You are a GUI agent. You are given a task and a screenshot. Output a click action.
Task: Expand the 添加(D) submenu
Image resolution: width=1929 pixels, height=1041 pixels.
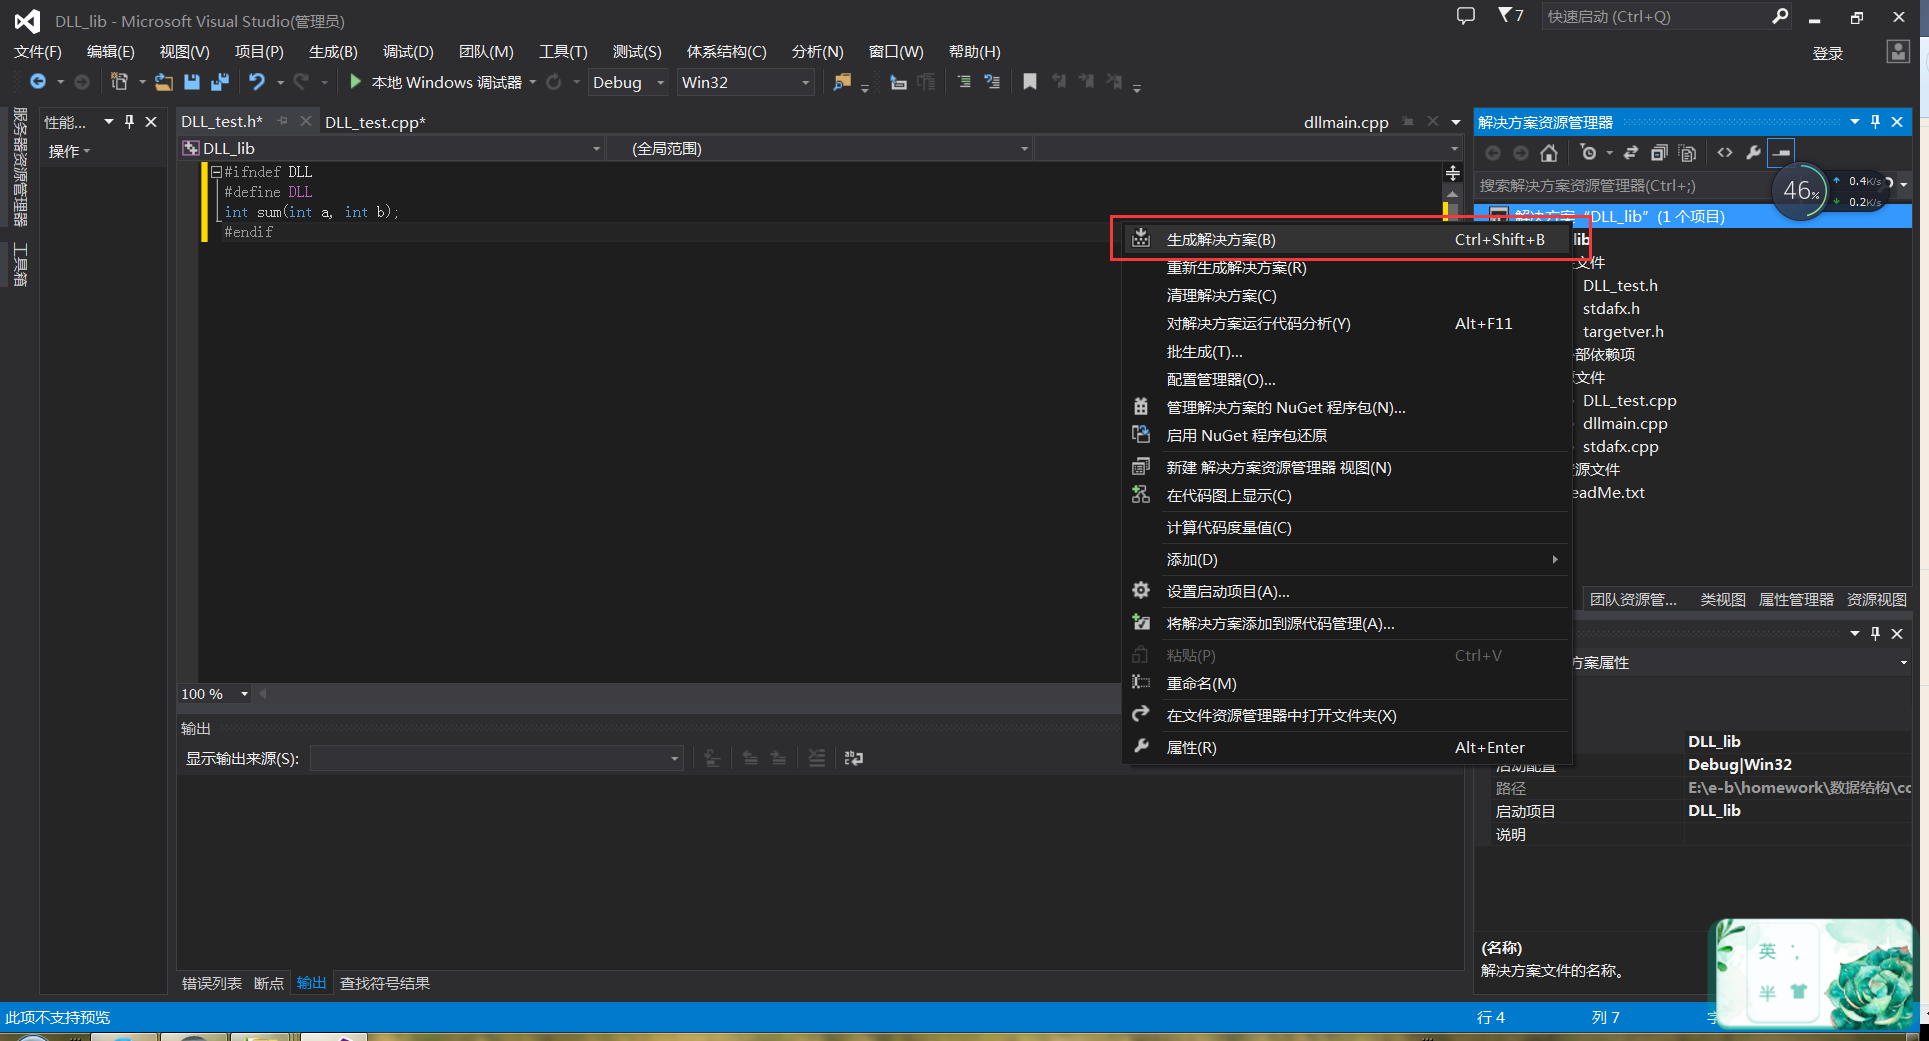coord(1346,560)
